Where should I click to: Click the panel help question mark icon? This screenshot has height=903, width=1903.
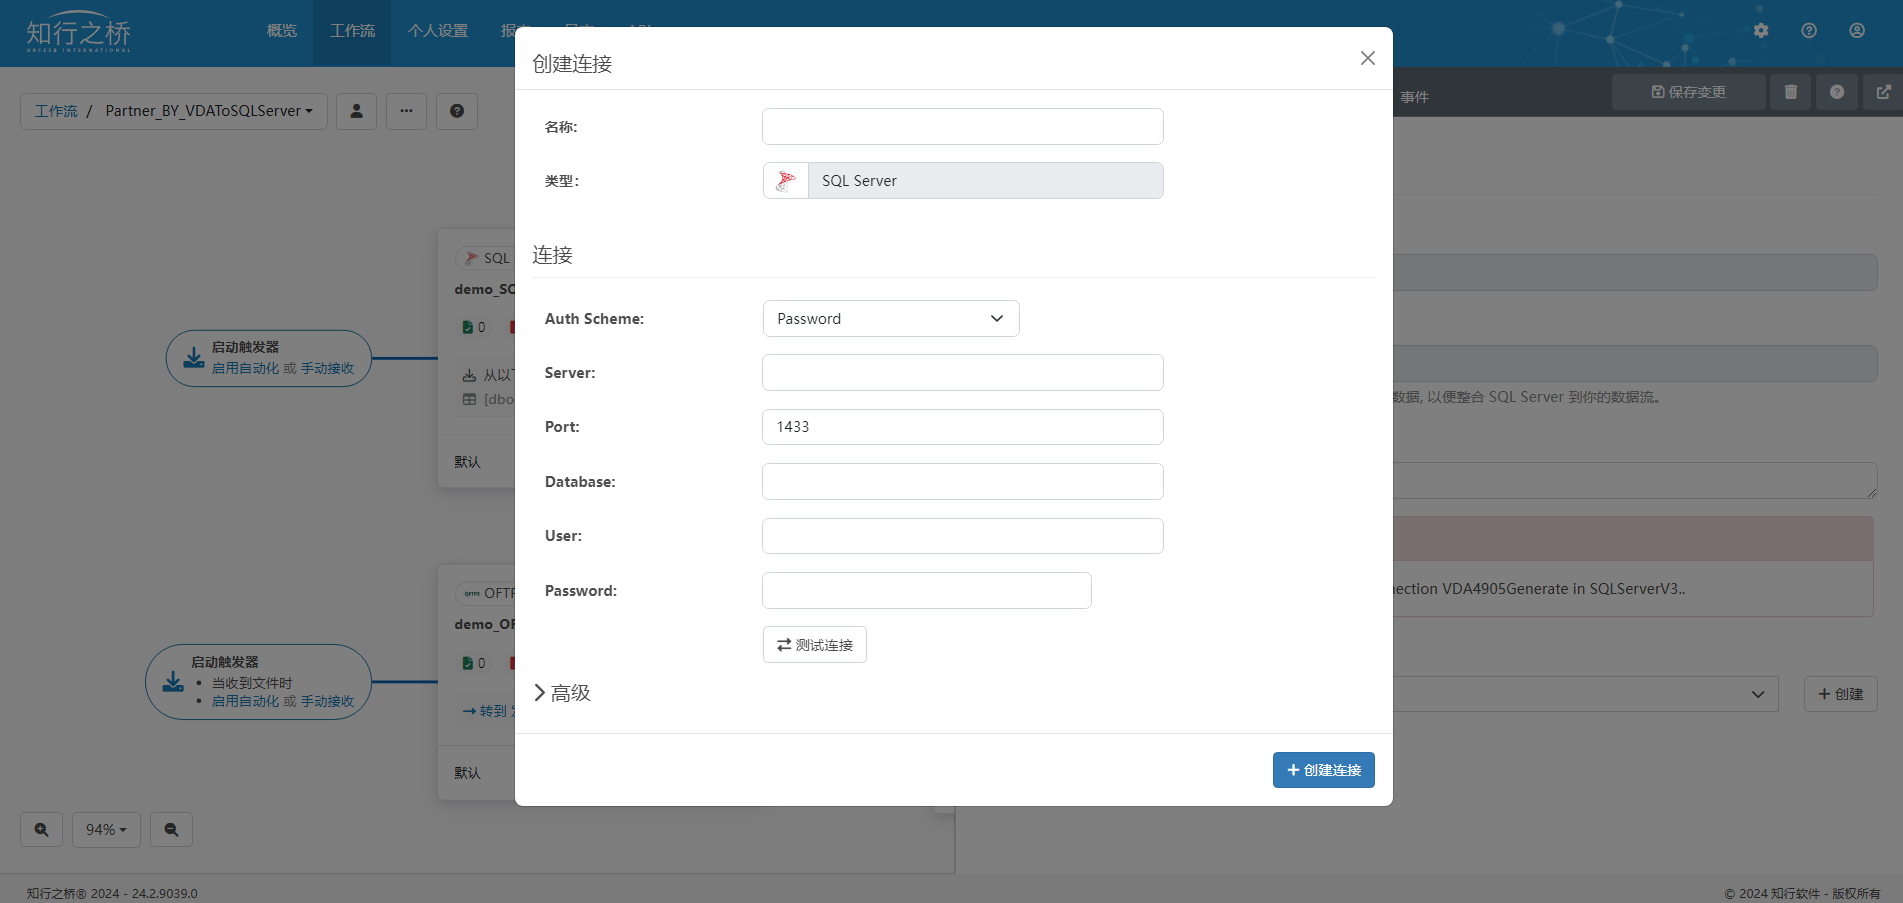1837,92
